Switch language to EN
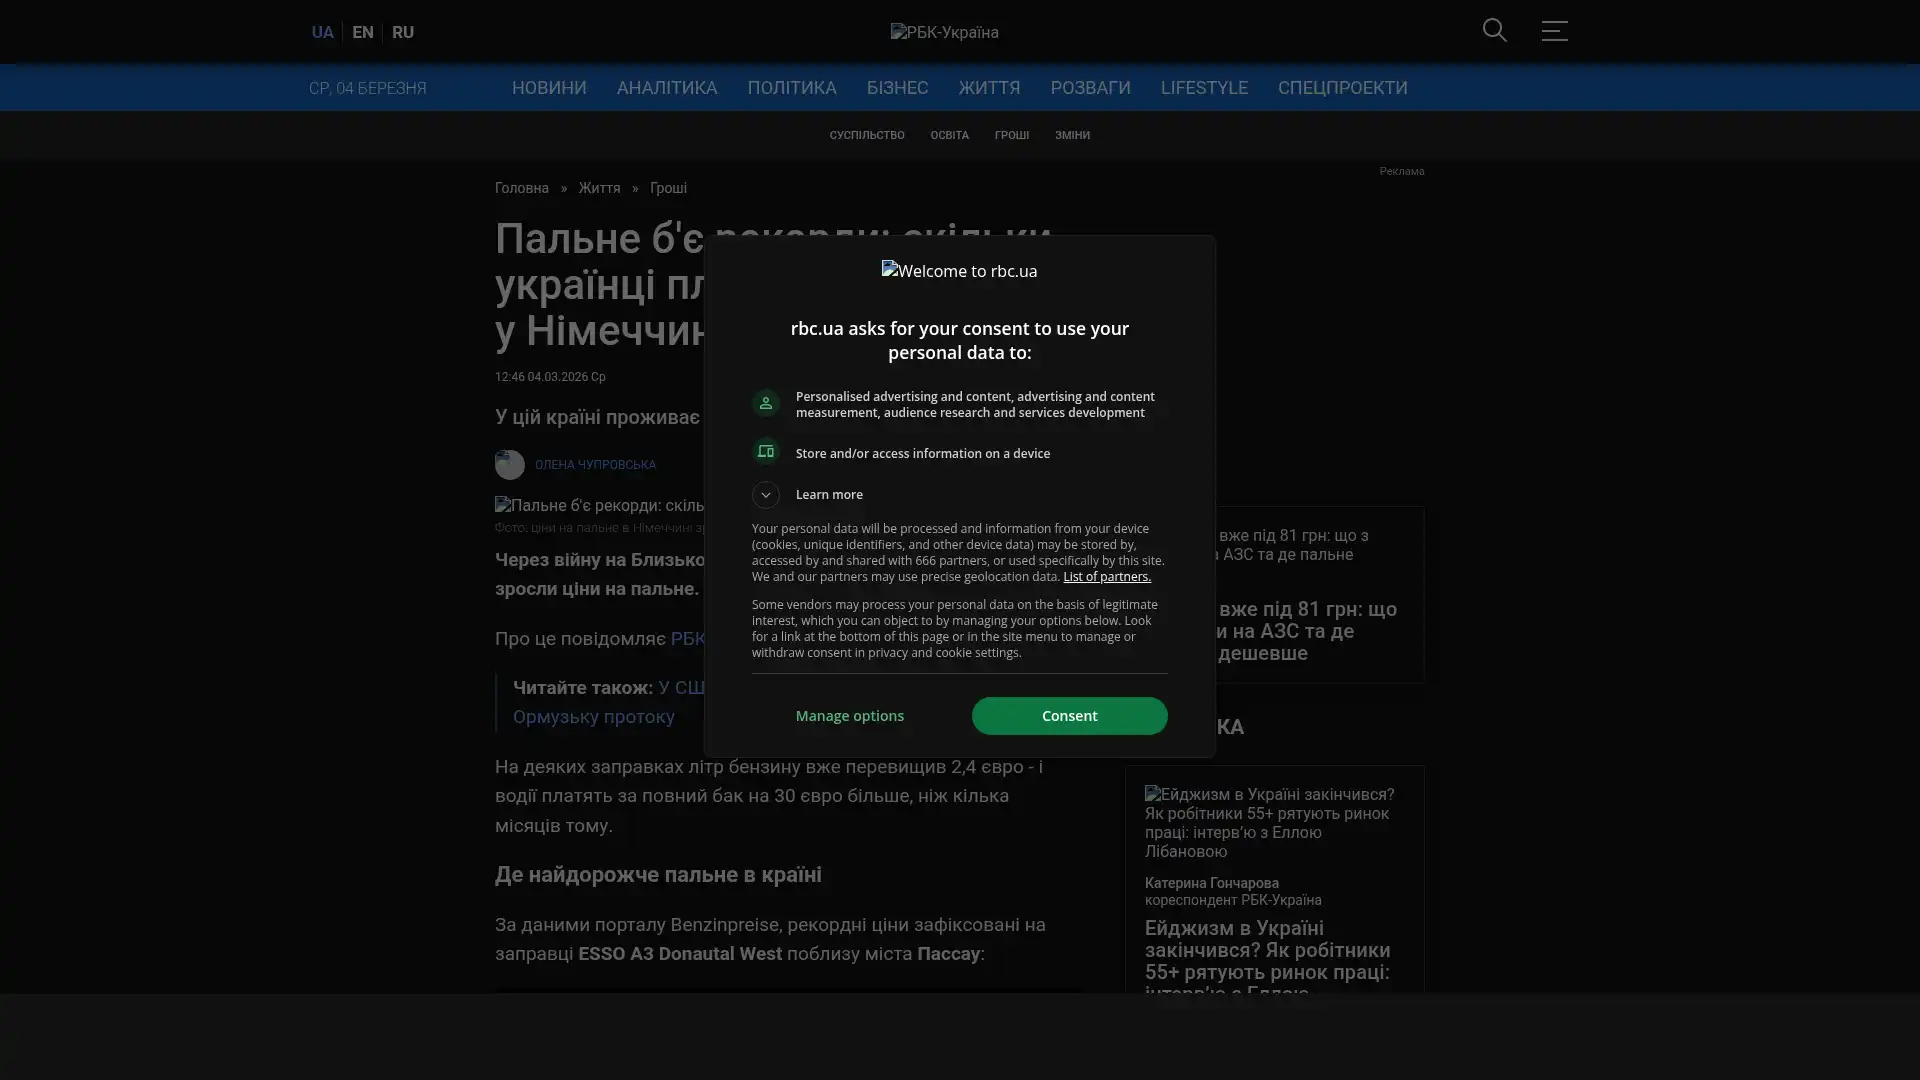1920x1080 pixels. click(x=362, y=32)
